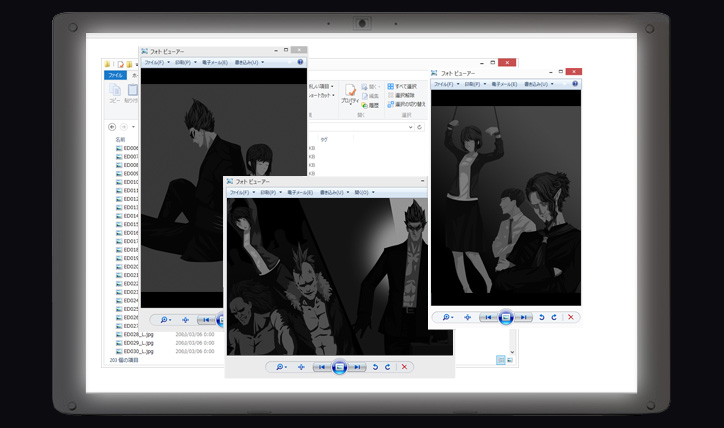Click the fit-to-window icon in the left Photo Viewer

pyautogui.click(x=185, y=319)
